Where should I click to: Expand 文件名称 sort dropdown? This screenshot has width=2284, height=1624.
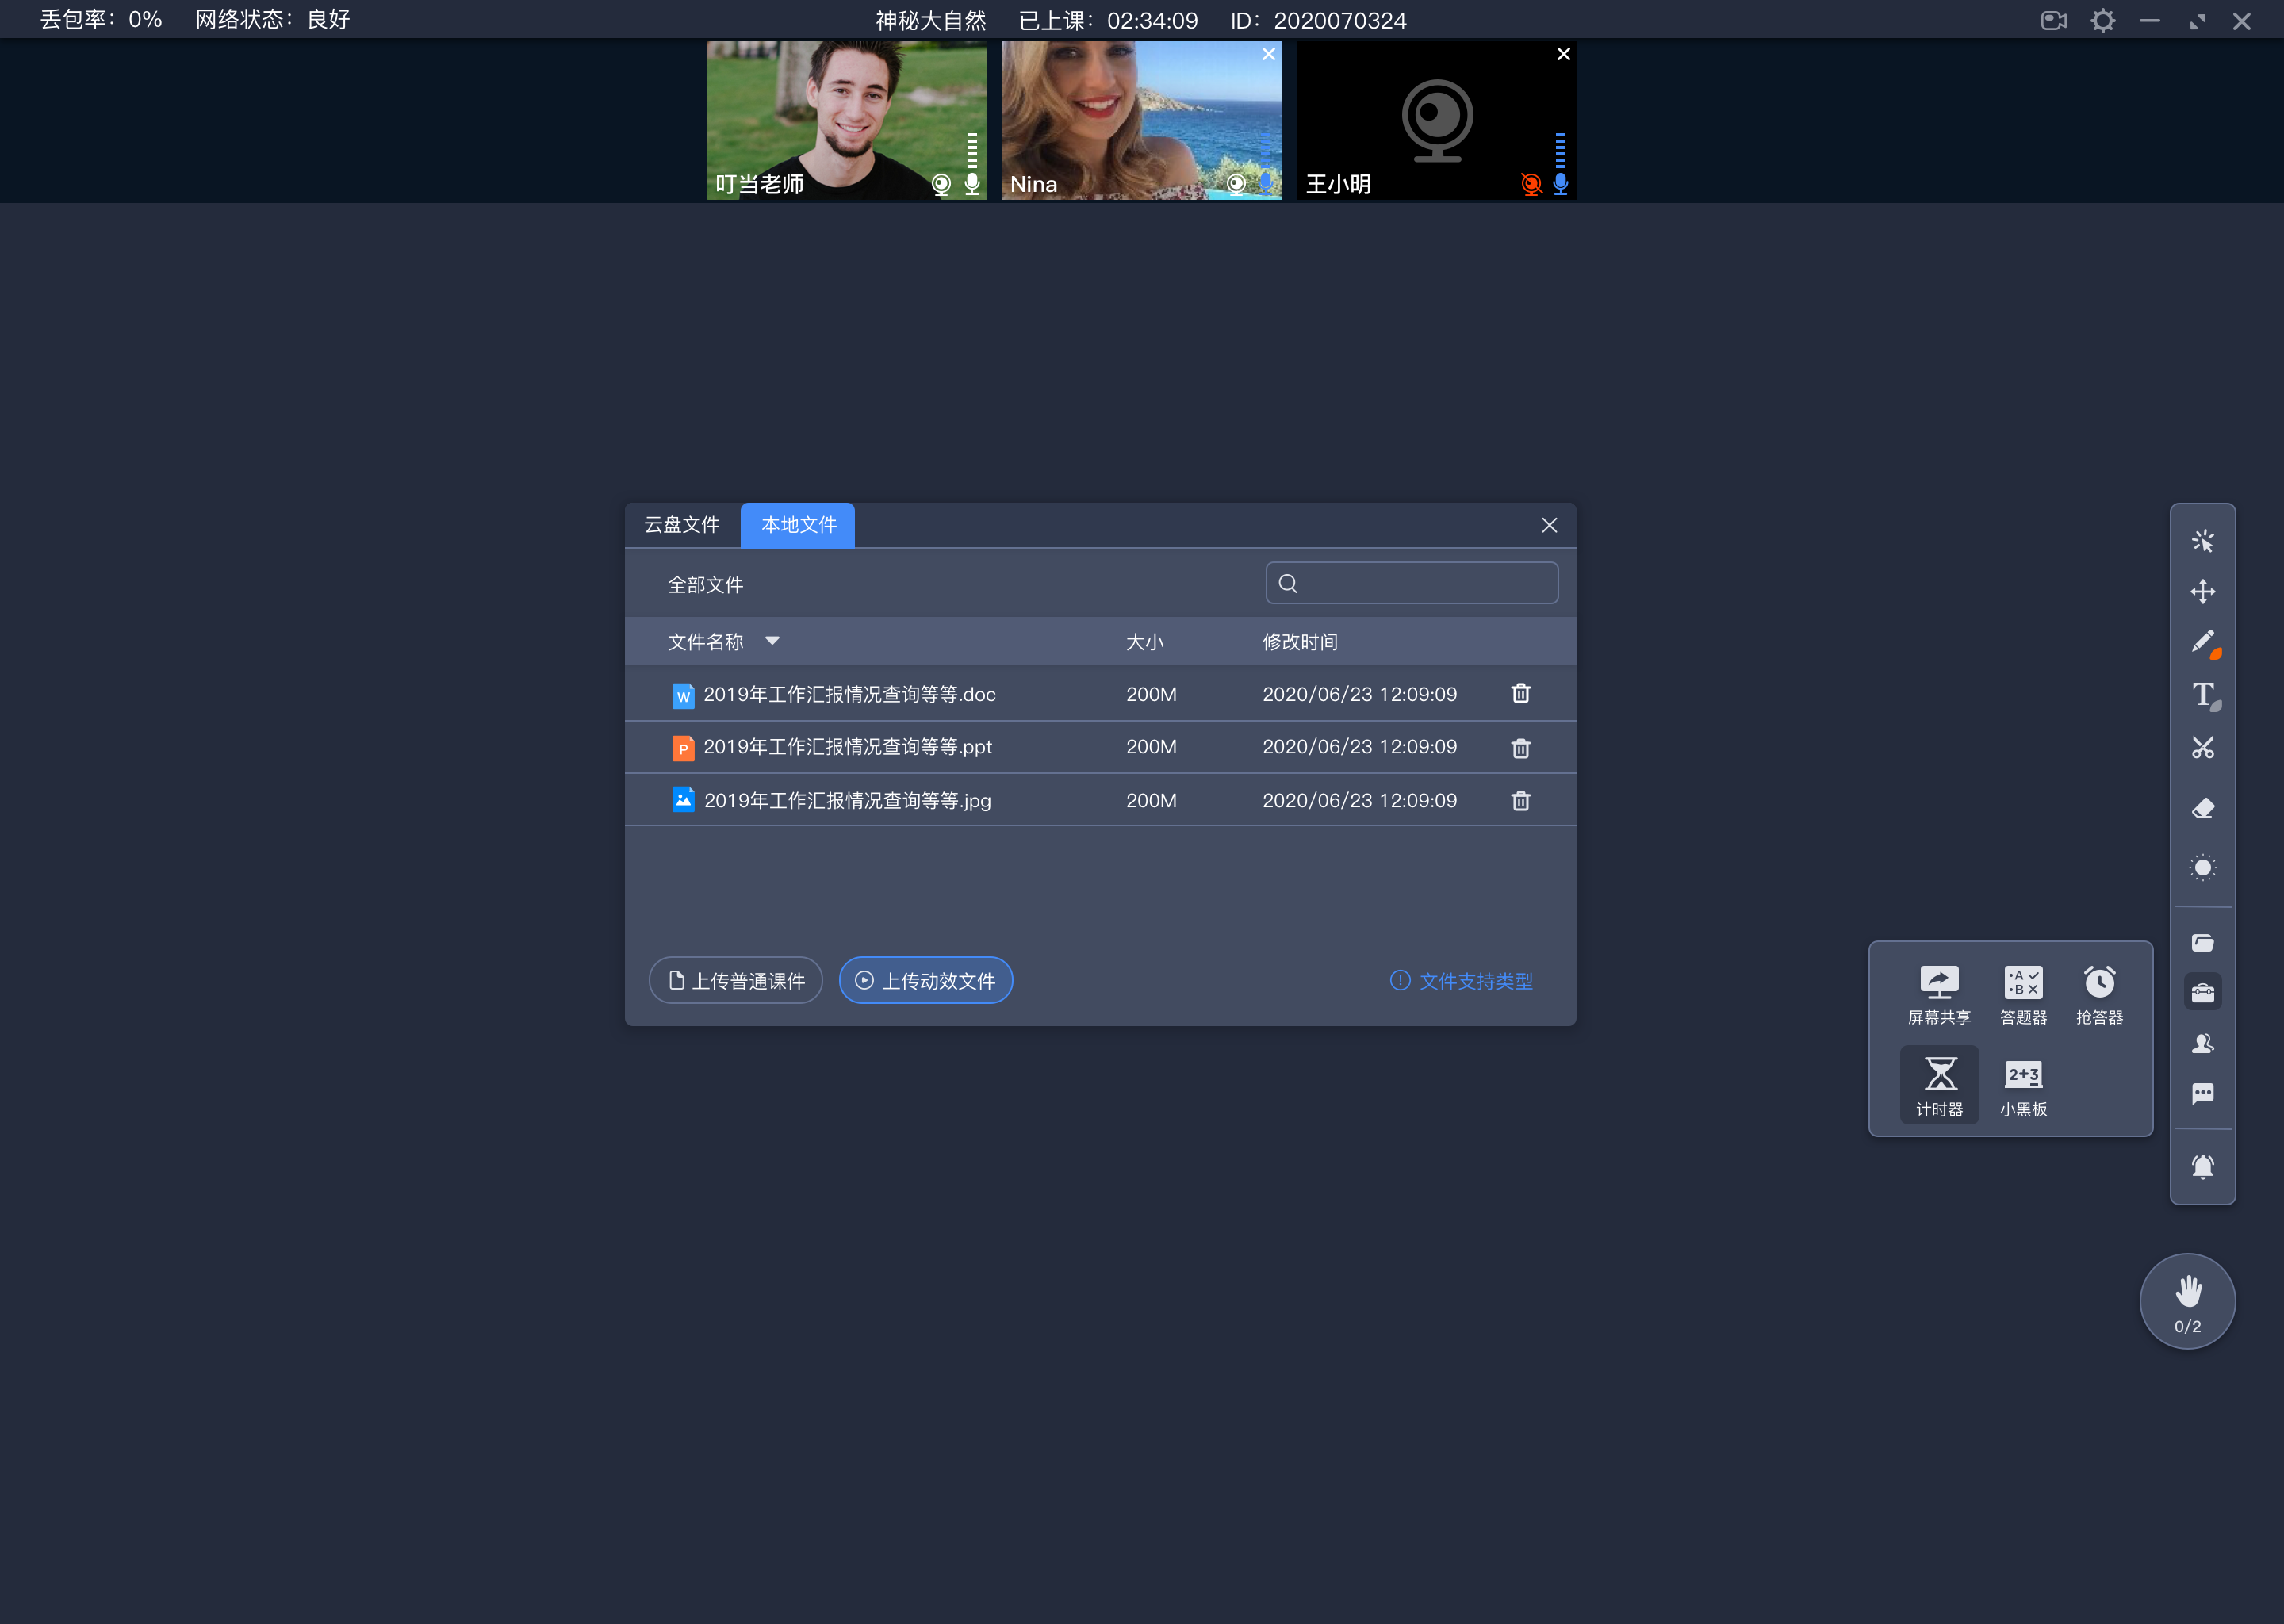[773, 640]
